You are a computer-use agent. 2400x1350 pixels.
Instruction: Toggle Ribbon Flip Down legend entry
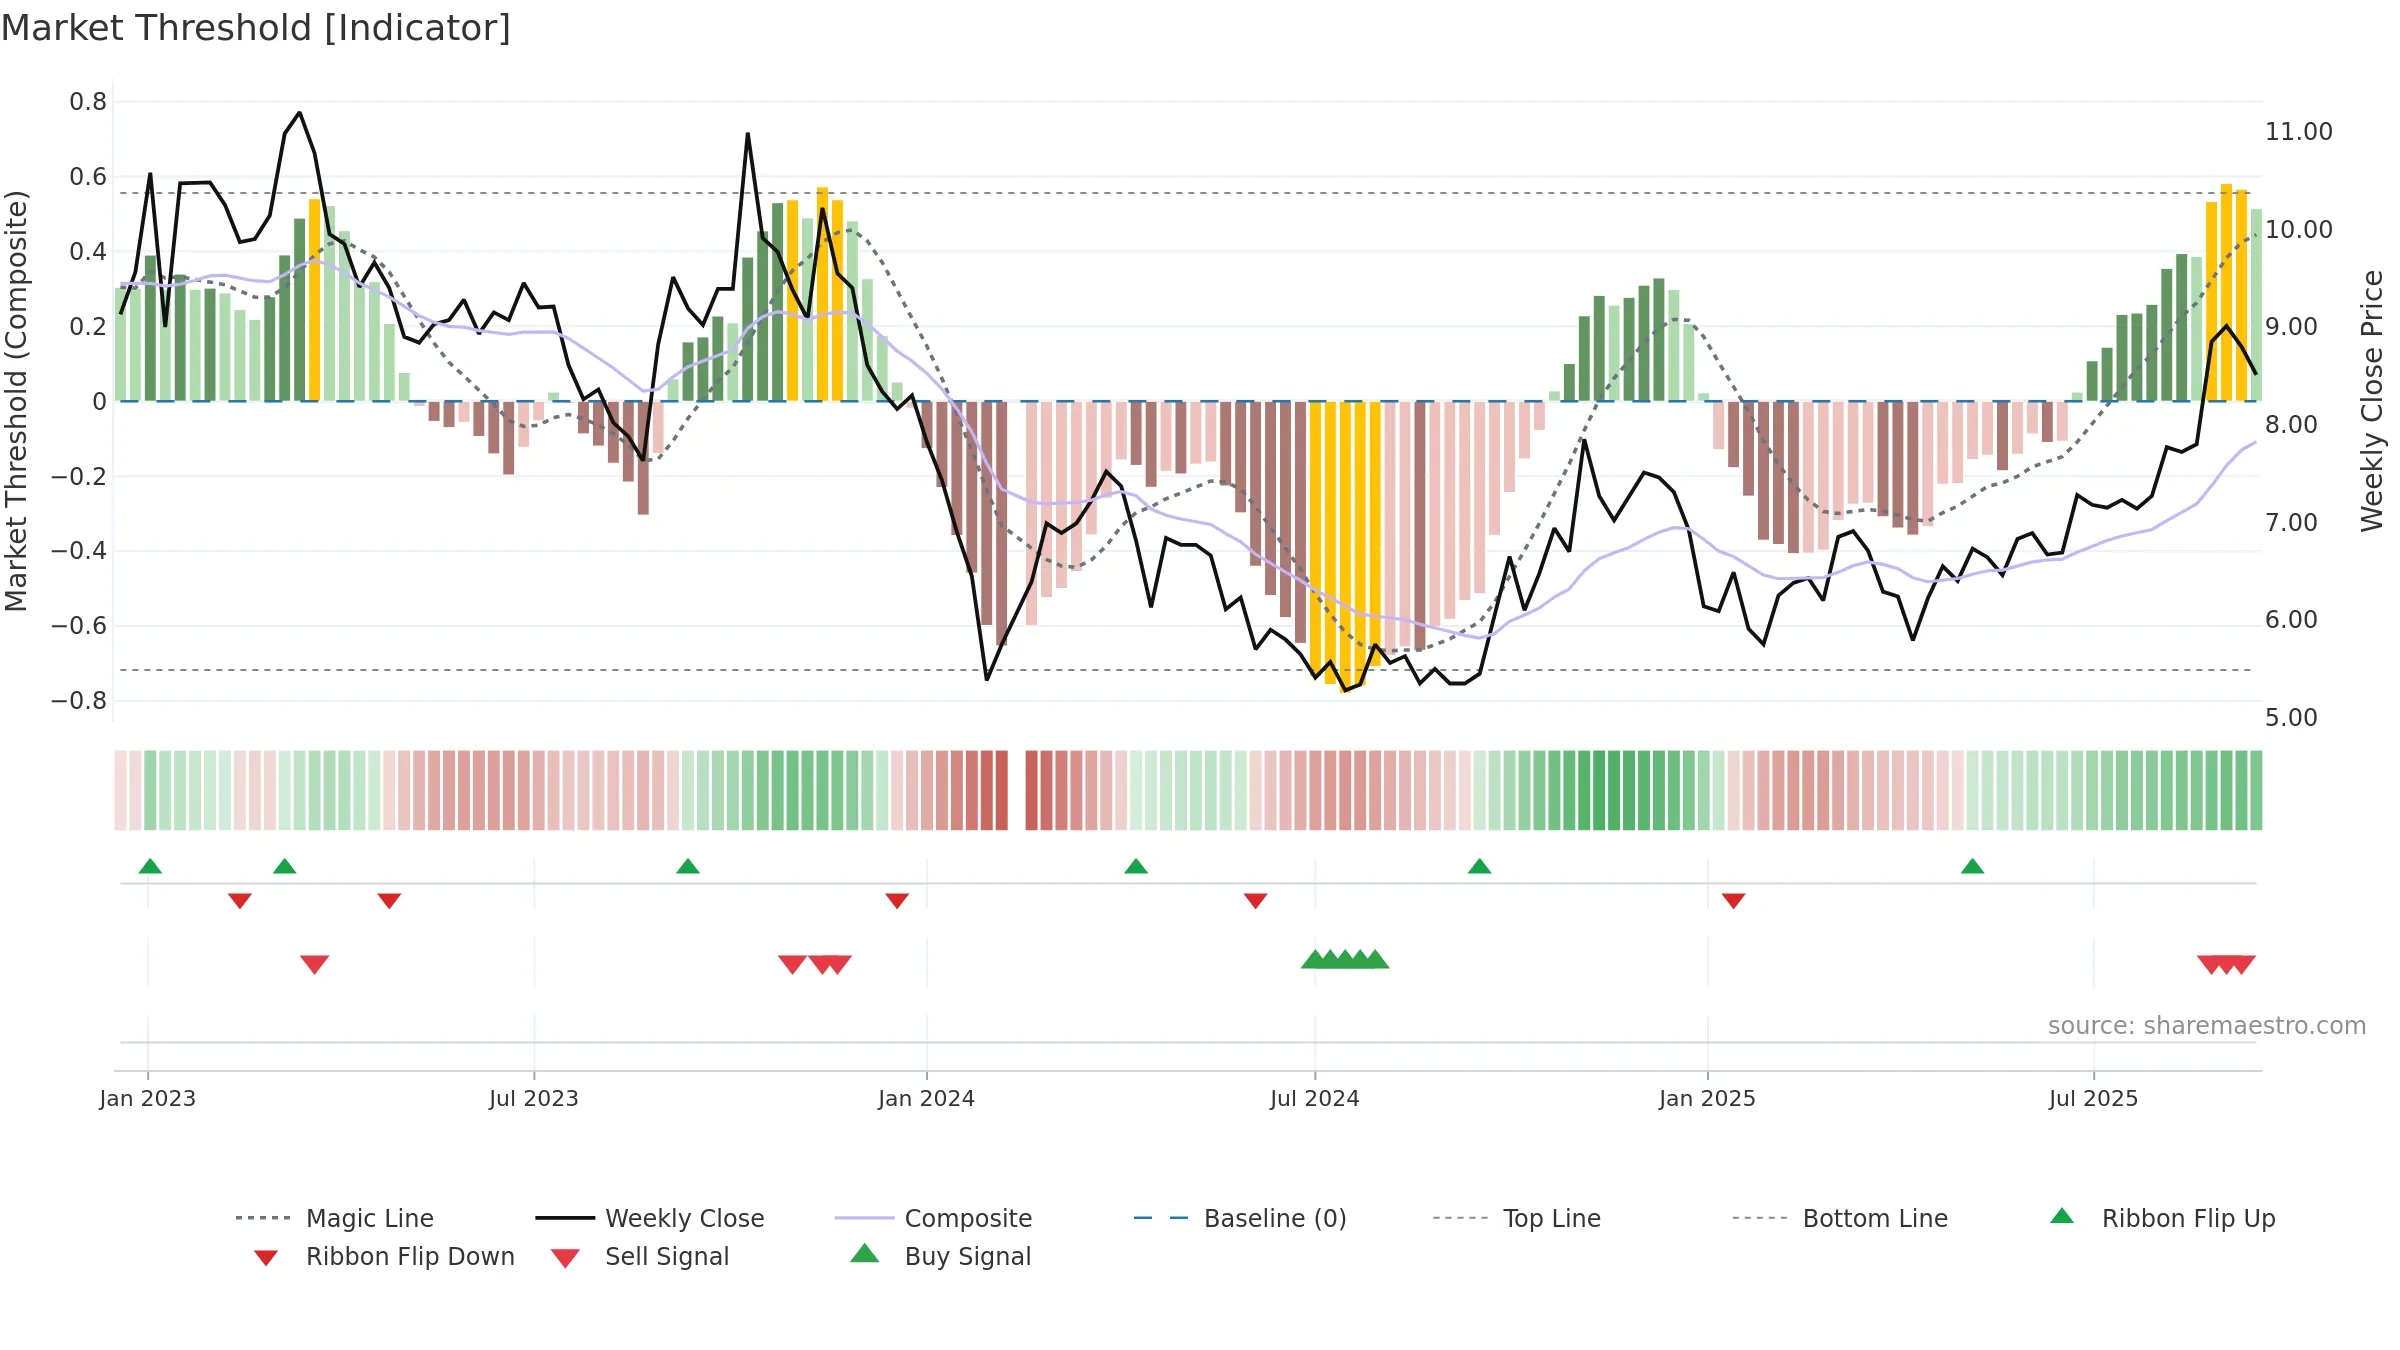[x=384, y=1256]
